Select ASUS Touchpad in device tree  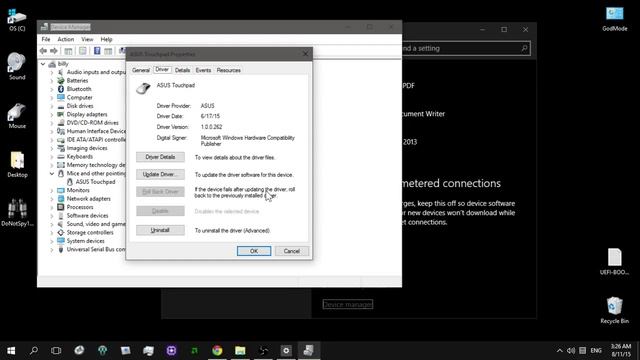pos(95,182)
